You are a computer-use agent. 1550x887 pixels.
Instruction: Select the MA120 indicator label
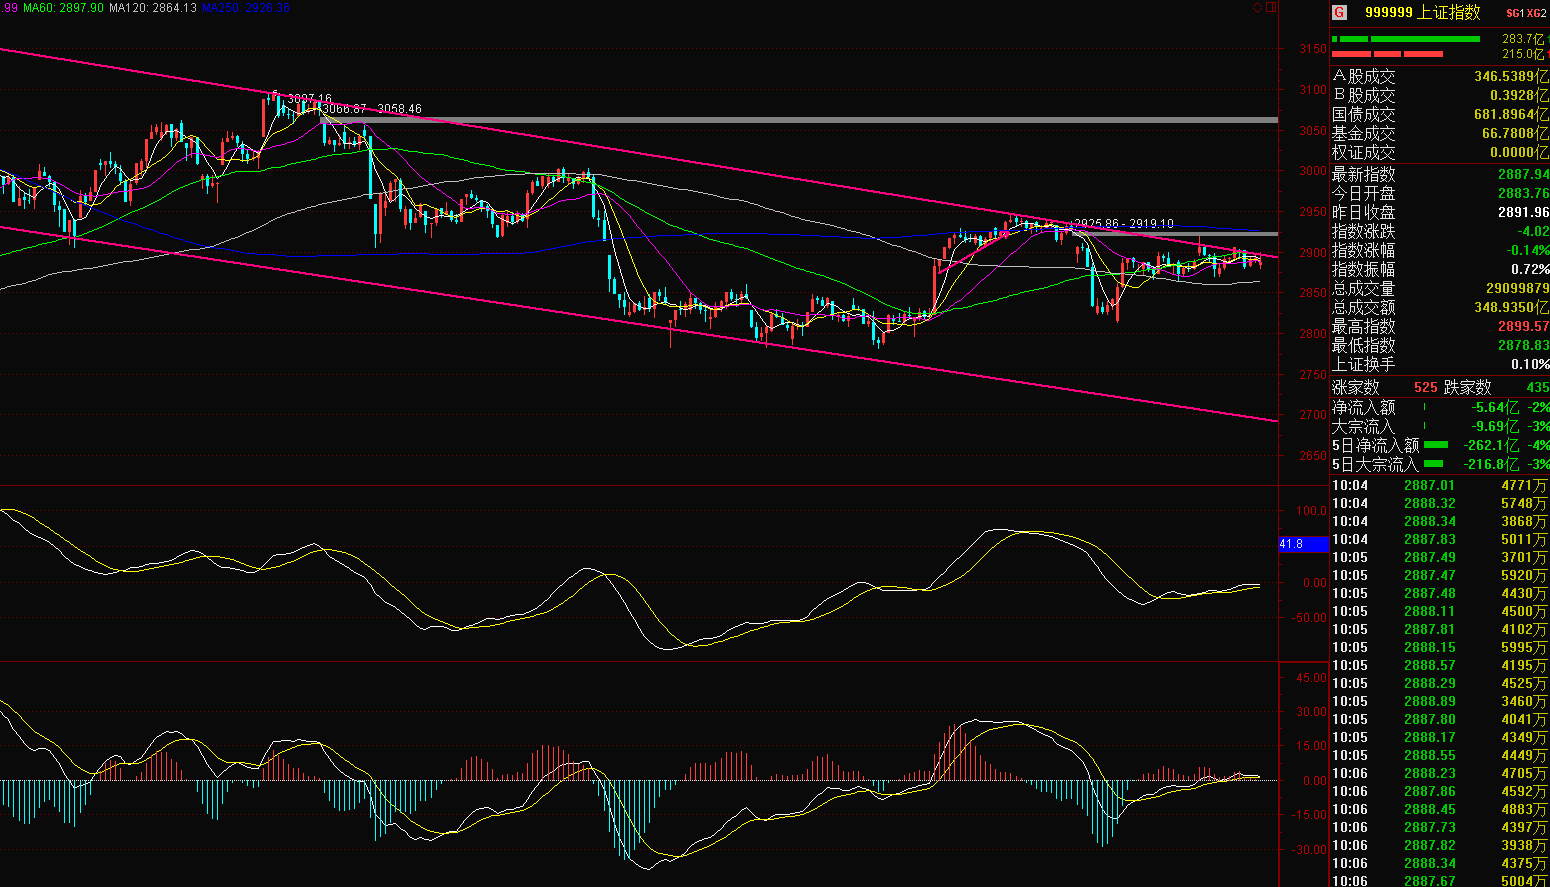(x=153, y=7)
